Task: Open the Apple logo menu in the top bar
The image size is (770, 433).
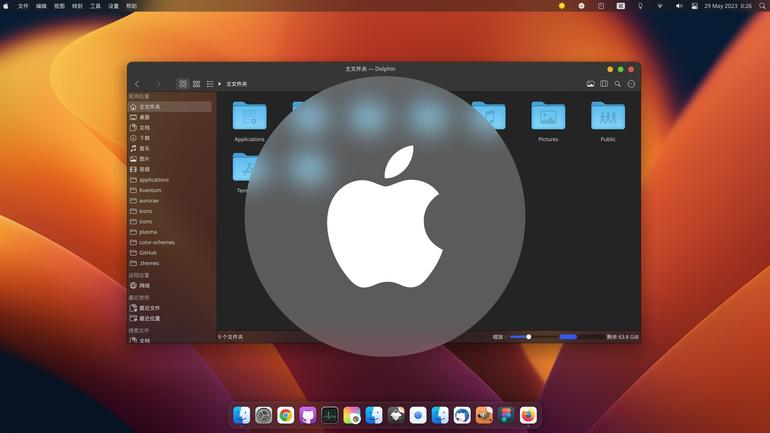Action: click(x=6, y=6)
